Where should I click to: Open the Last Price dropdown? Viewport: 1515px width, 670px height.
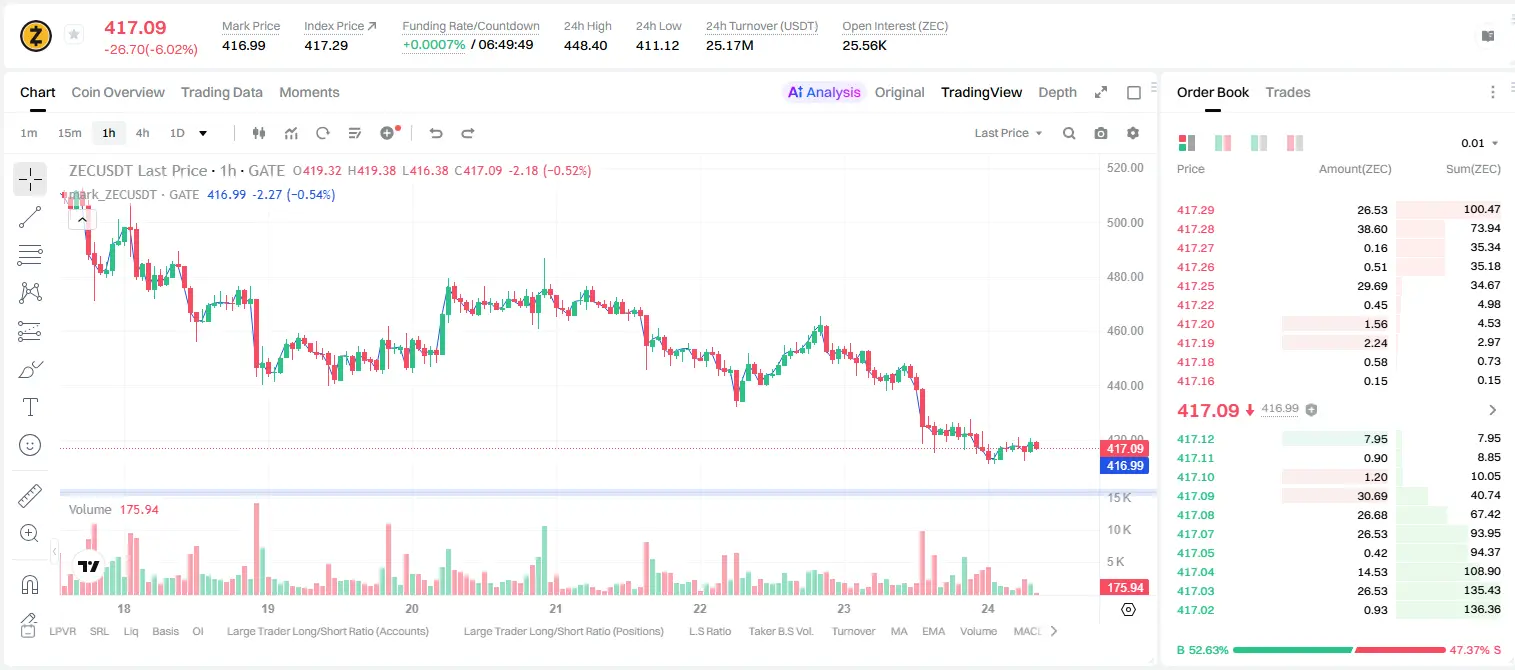click(1008, 133)
